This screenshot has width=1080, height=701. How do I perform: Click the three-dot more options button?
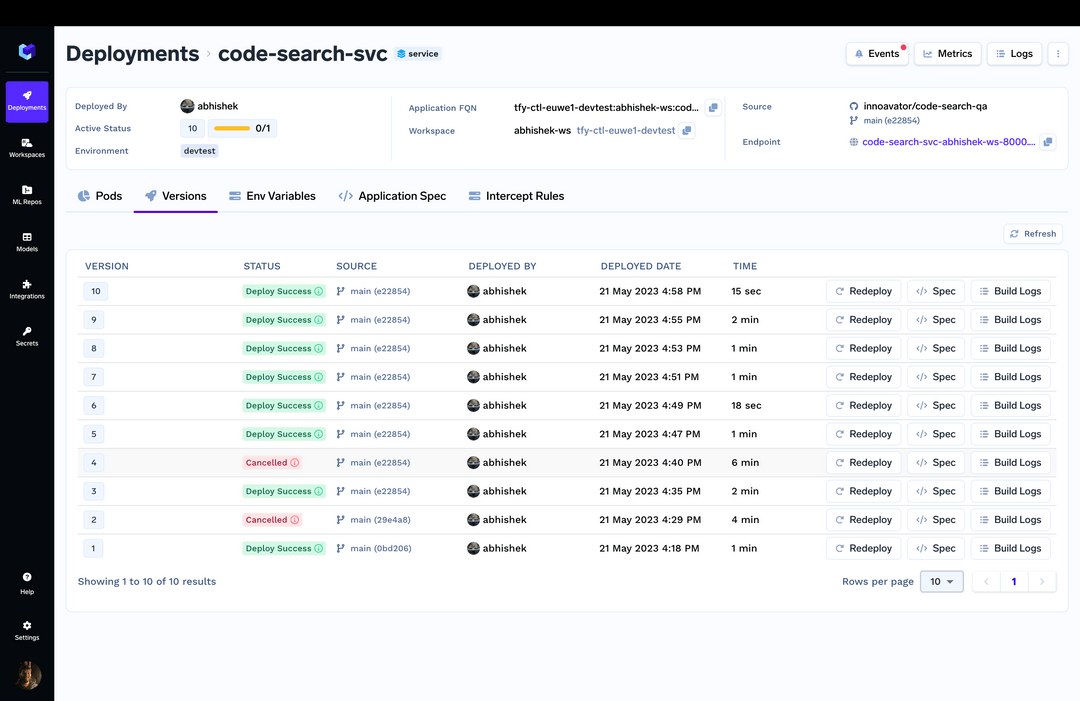1058,54
